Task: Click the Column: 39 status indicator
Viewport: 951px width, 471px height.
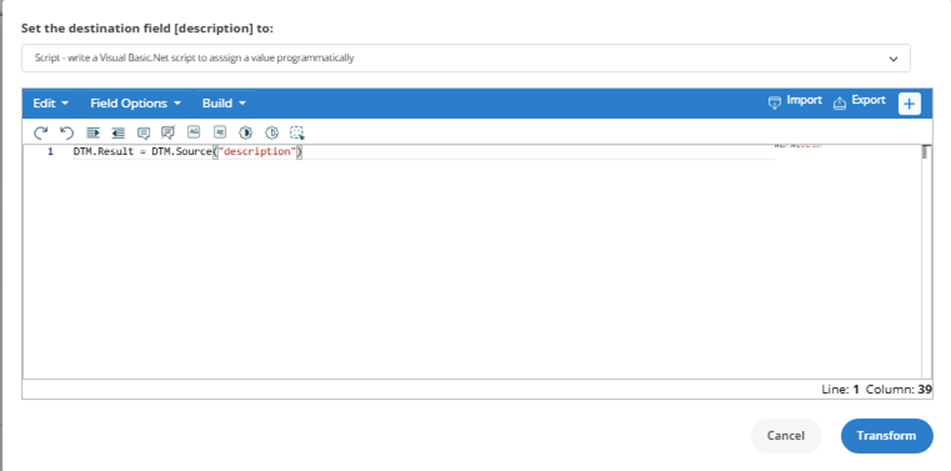Action: (x=899, y=390)
